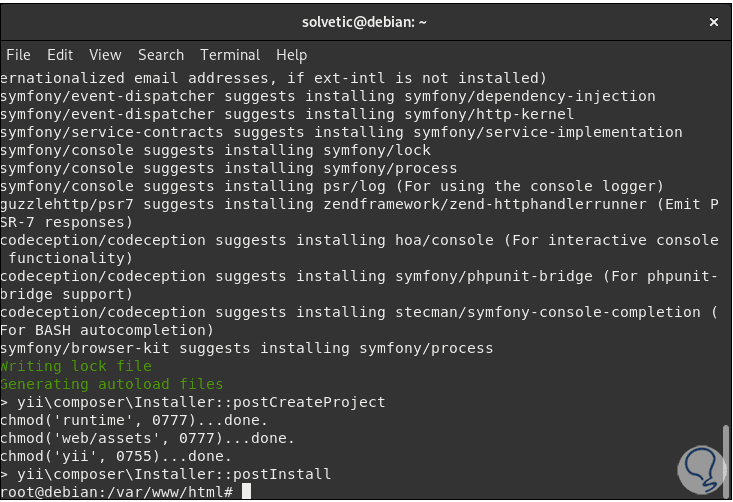Click the root@debian:/var/www/html# prompt text
Image resolution: width=733 pixels, height=502 pixels.
(117, 492)
